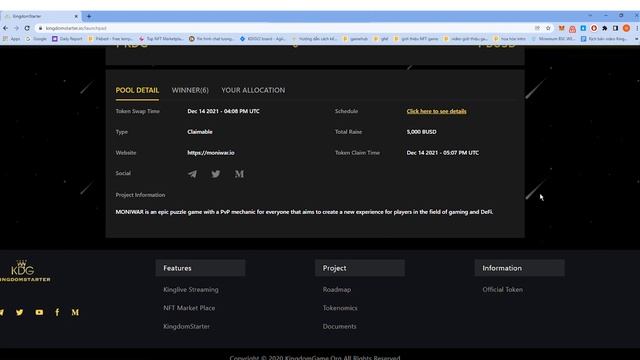Open the Documents footer link
This screenshot has width=640, height=360.
[x=340, y=326]
